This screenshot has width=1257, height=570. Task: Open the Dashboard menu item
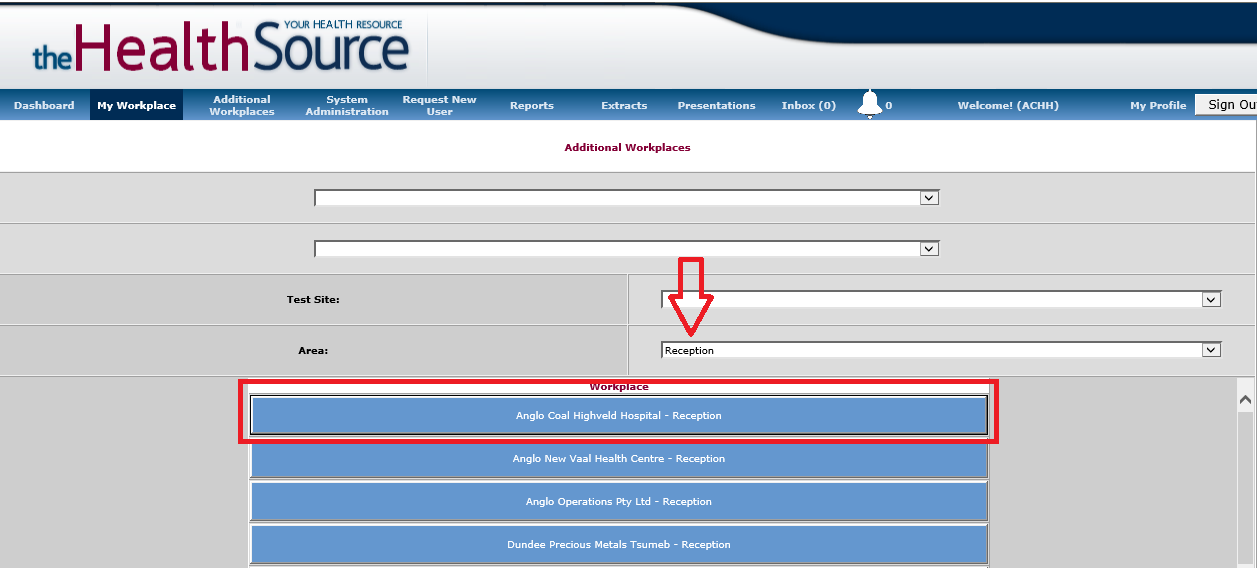(x=44, y=105)
